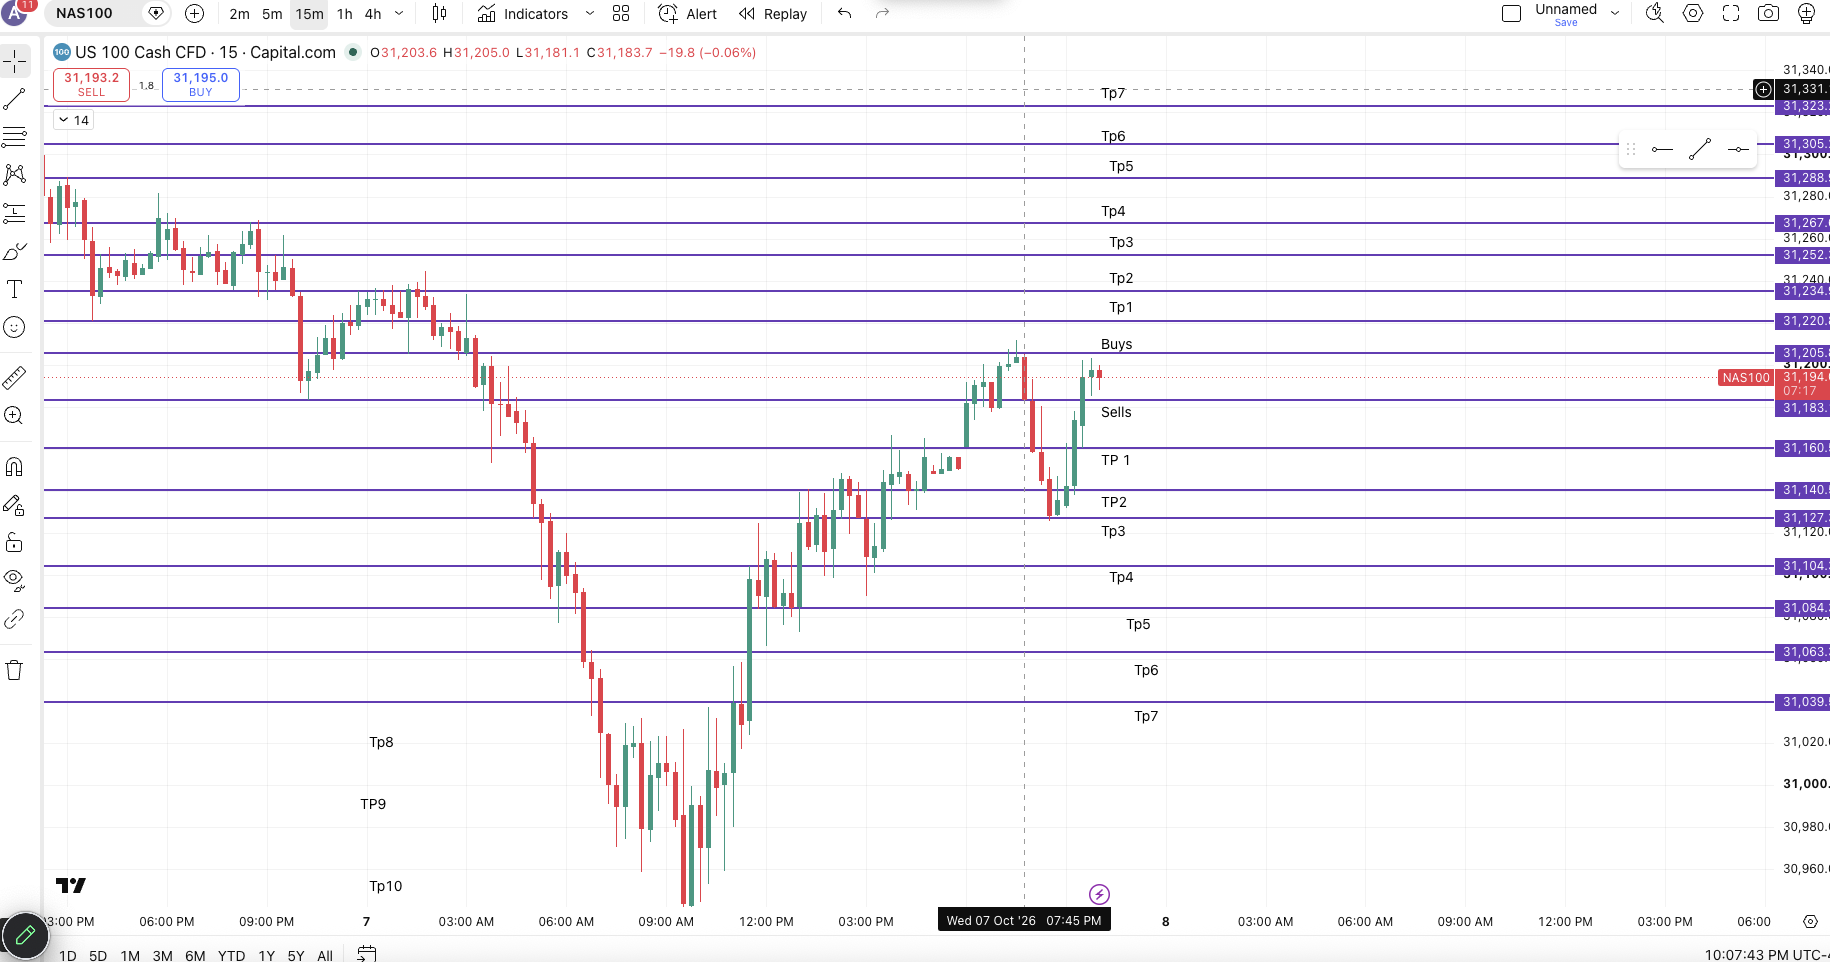Click the compare or add symbol plus icon

click(x=195, y=14)
